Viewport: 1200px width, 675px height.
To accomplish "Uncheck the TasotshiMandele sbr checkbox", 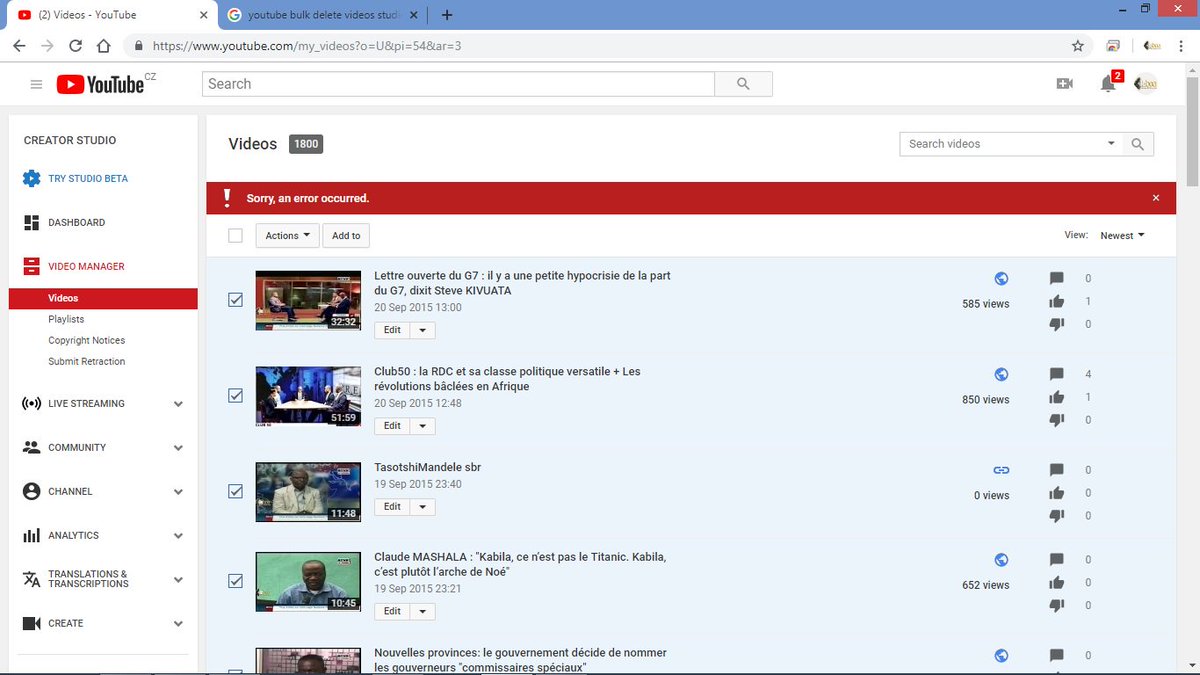I will 235,491.
